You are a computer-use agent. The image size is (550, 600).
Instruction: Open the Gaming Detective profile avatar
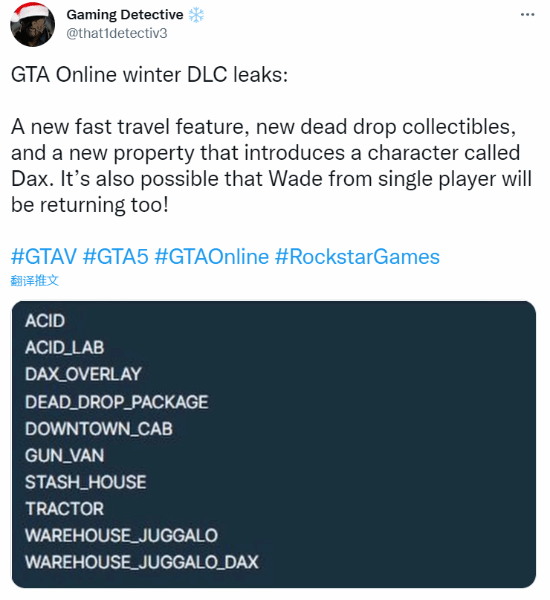[x=33, y=24]
